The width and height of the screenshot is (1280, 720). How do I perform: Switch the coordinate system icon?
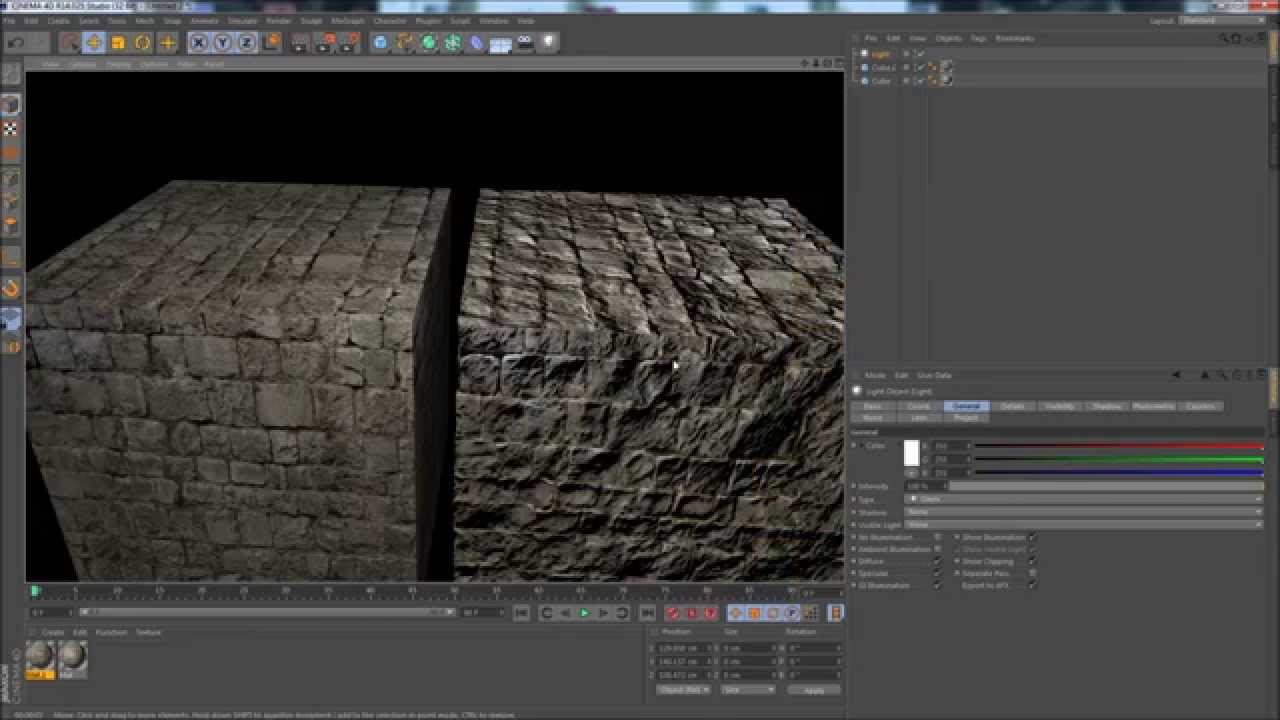coord(271,43)
